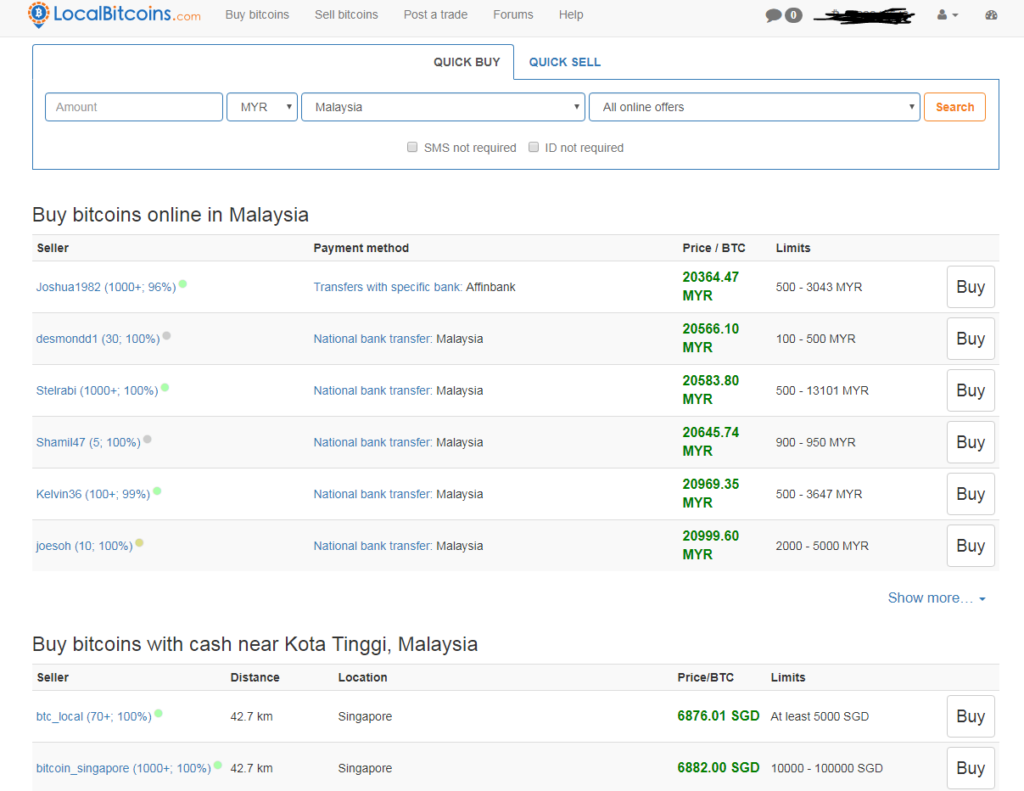
Task: Click status dot beside desmondd1
Action: tap(167, 336)
